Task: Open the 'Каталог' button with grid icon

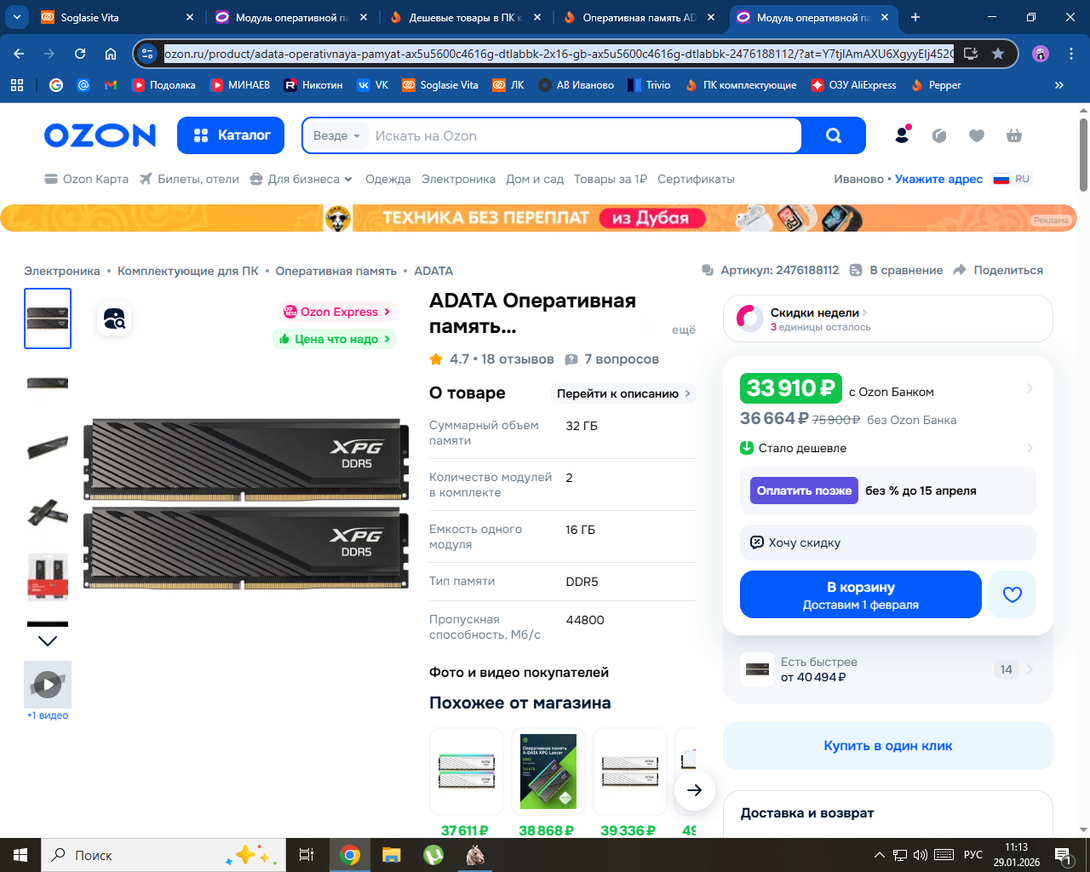Action: point(231,135)
